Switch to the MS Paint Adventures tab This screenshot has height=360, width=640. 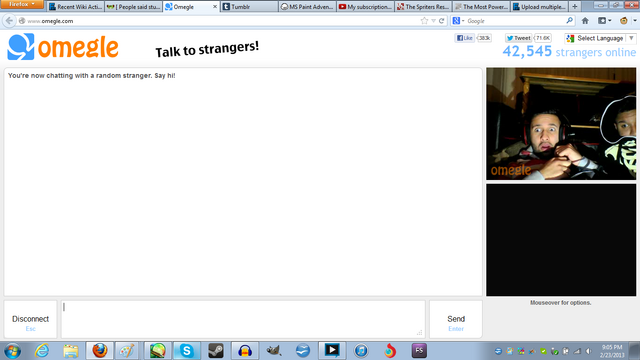point(307,7)
